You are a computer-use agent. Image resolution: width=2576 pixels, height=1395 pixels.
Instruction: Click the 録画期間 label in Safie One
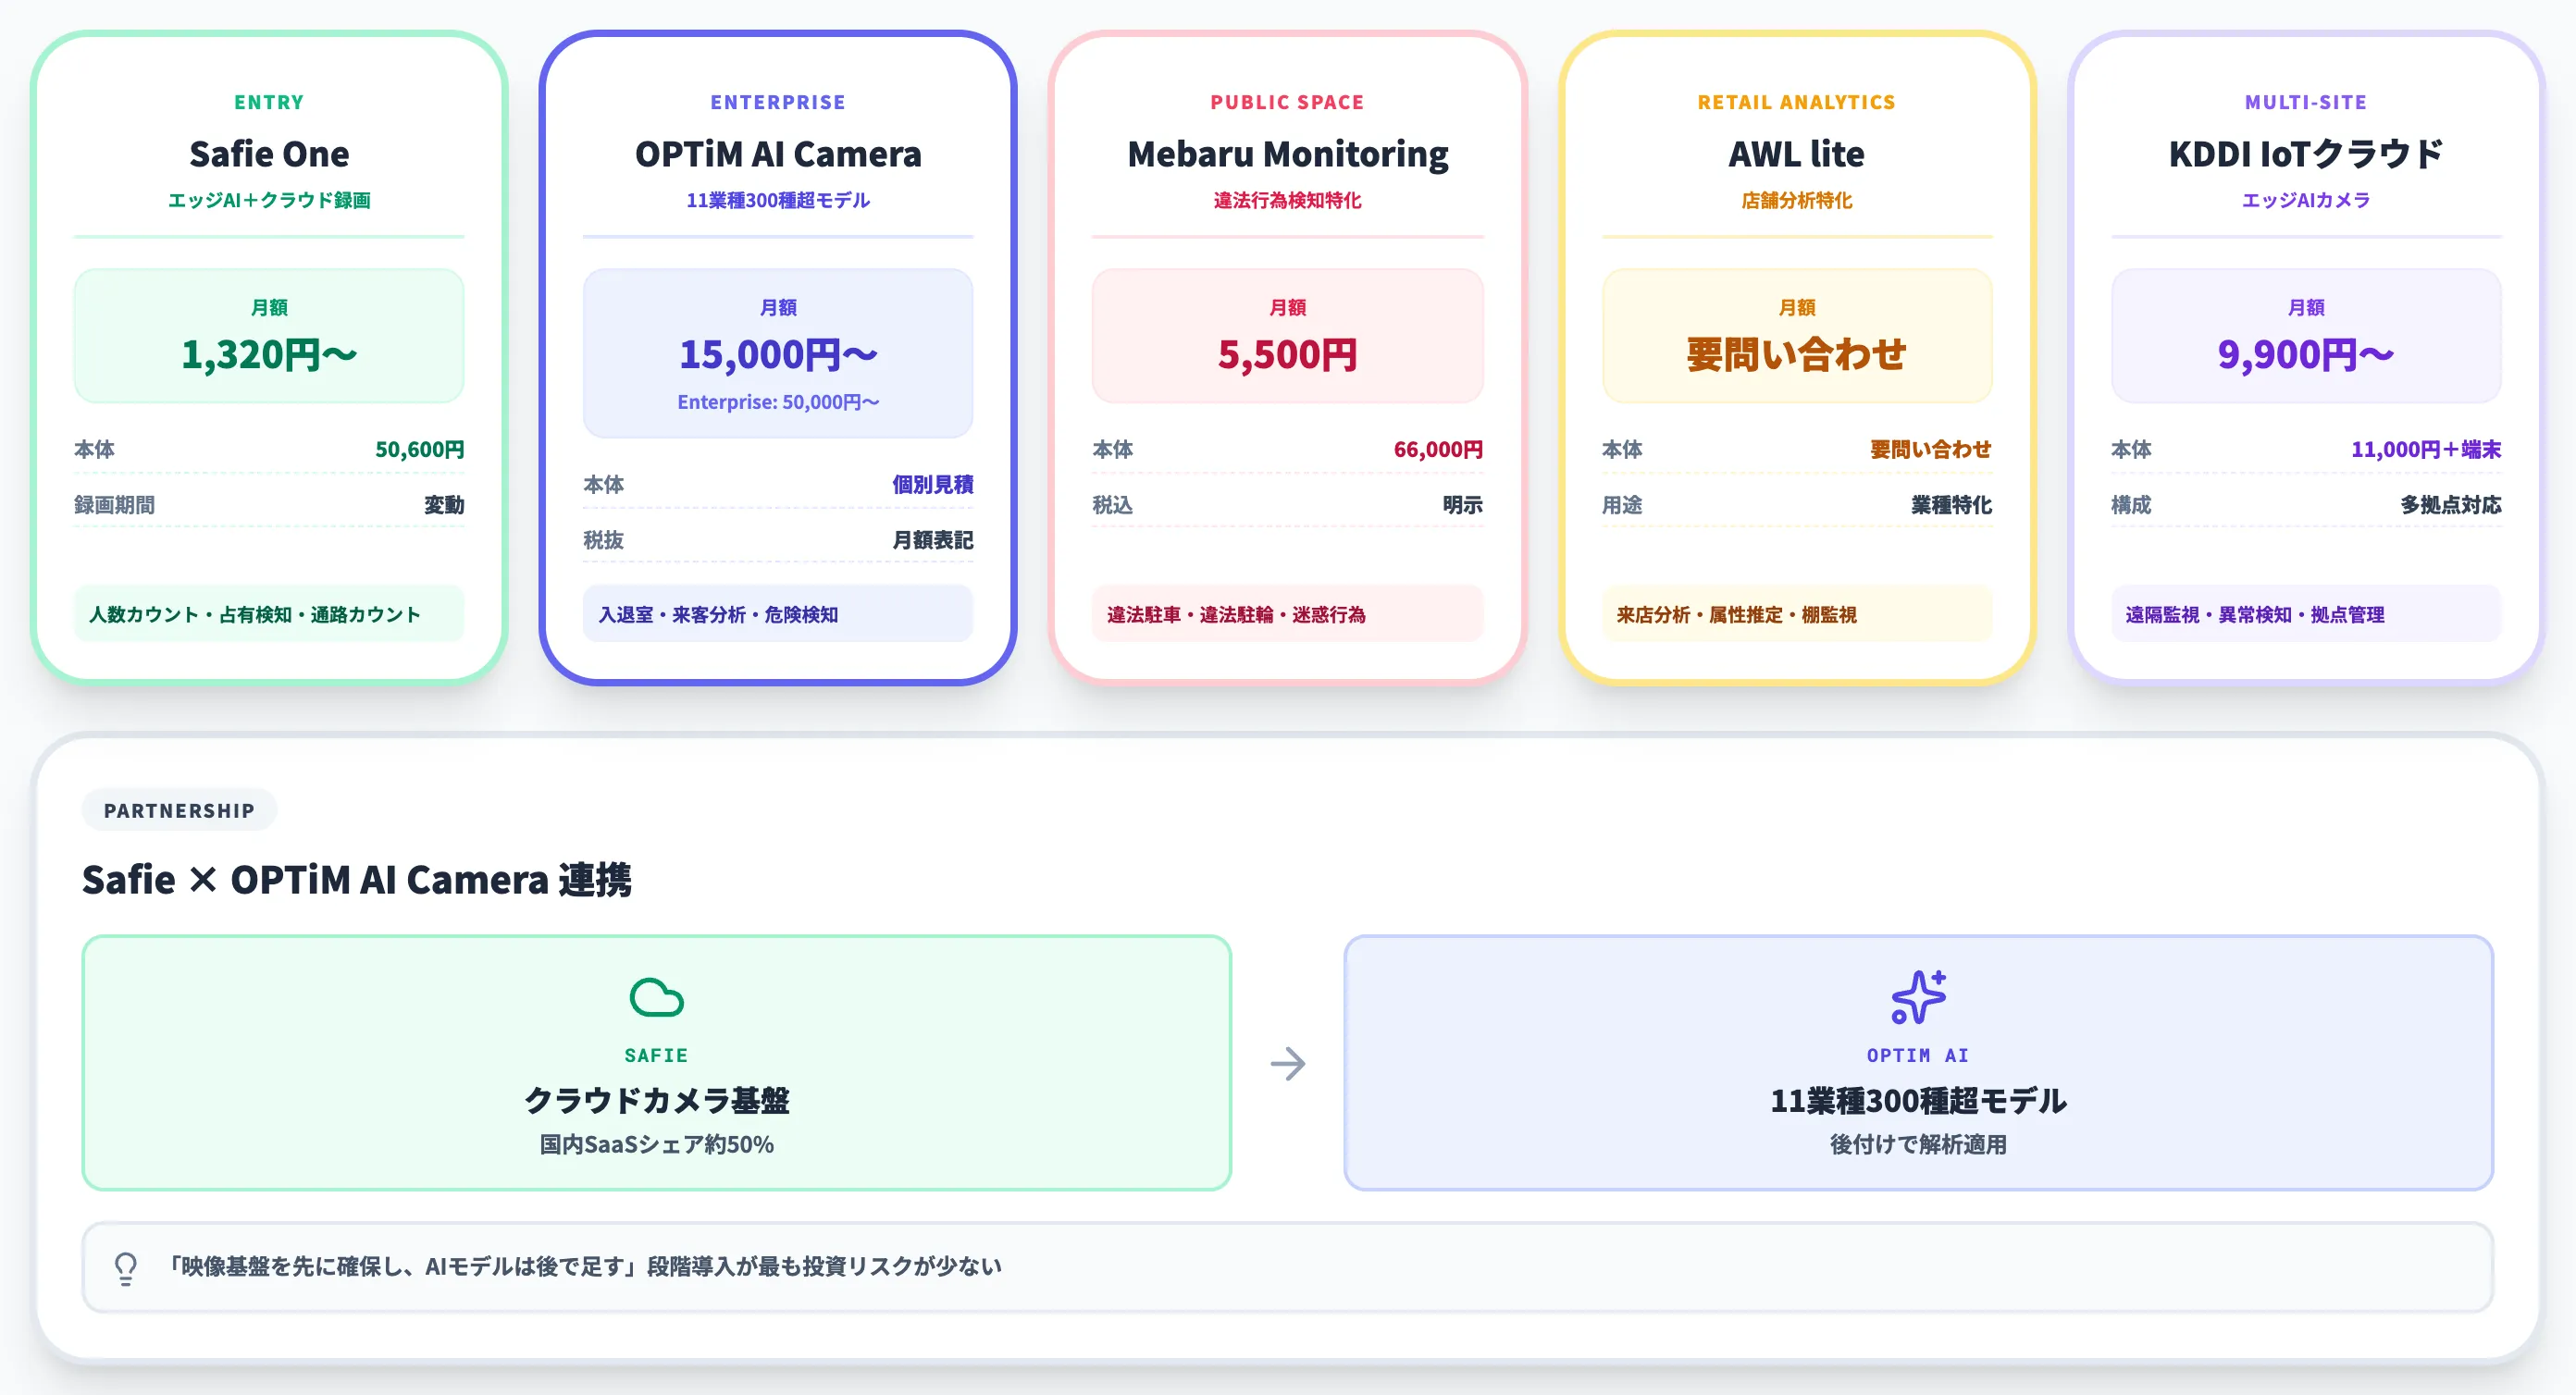114,505
